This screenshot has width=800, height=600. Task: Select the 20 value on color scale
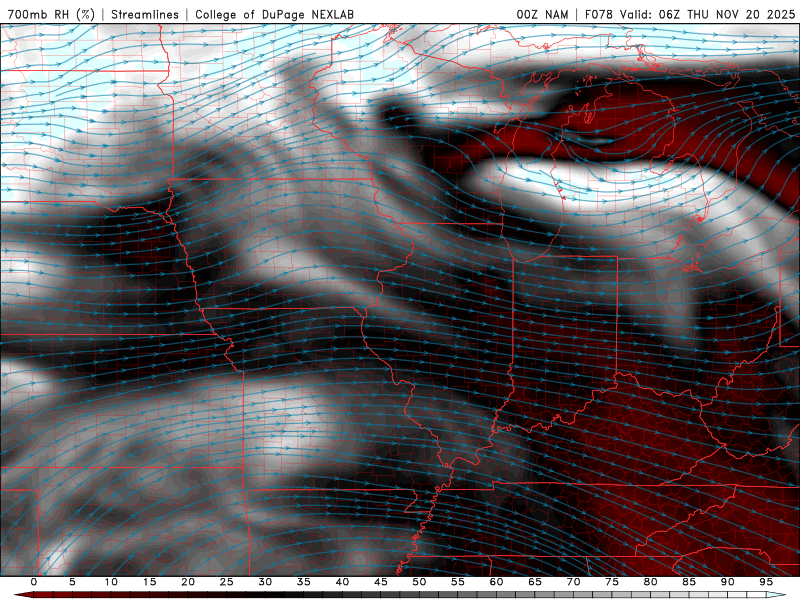tap(188, 582)
